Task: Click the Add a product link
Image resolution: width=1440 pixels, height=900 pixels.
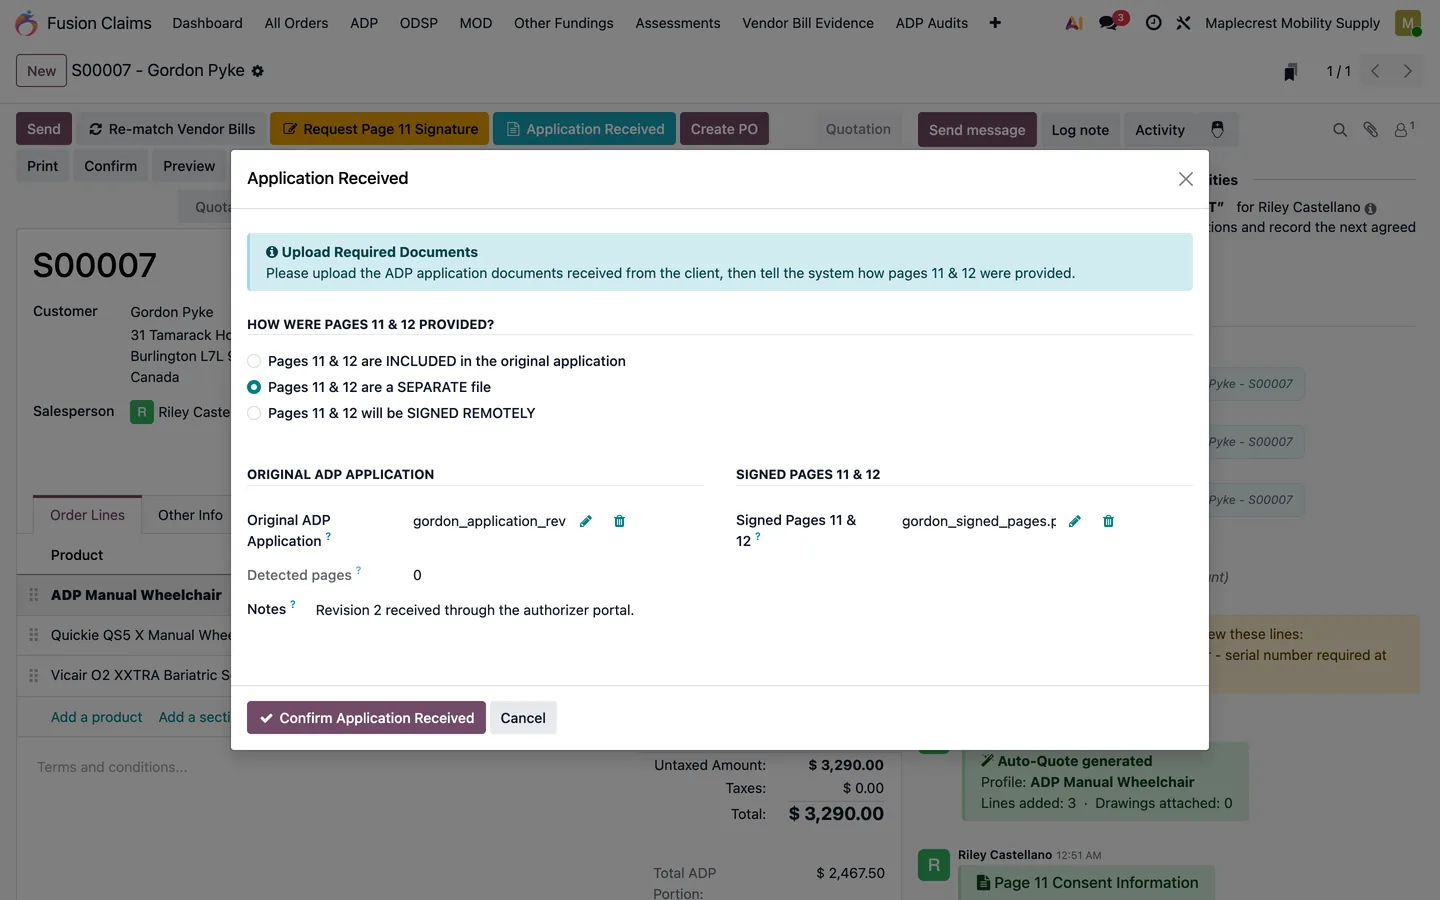Action: click(x=97, y=717)
